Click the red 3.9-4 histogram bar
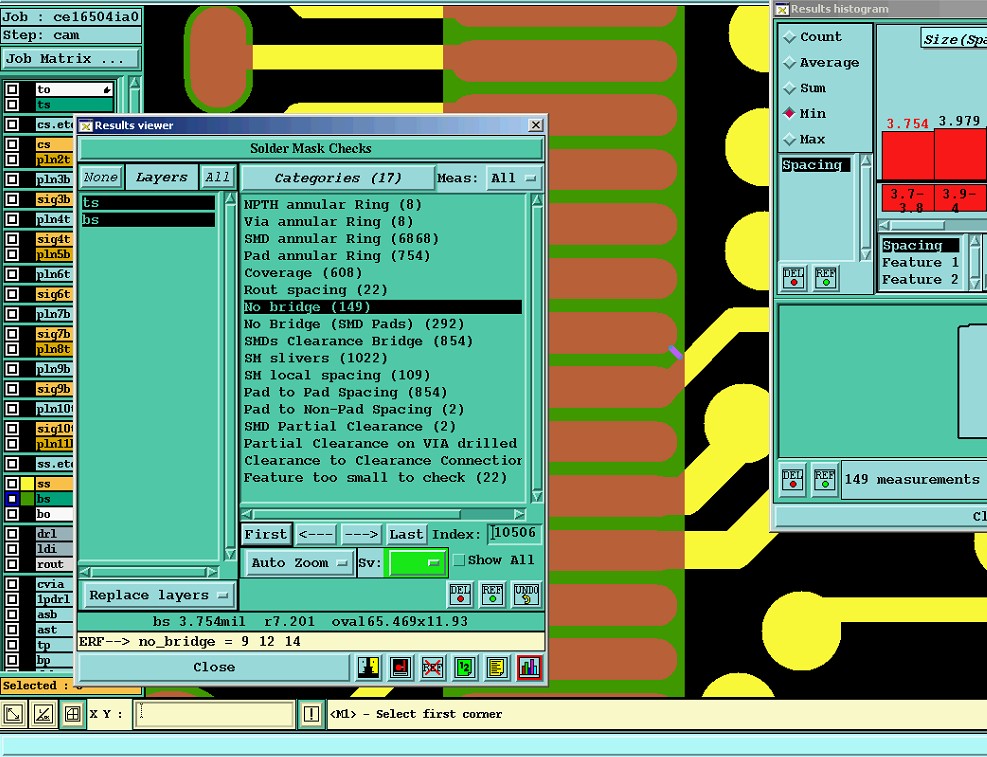The image size is (987, 757). click(959, 154)
